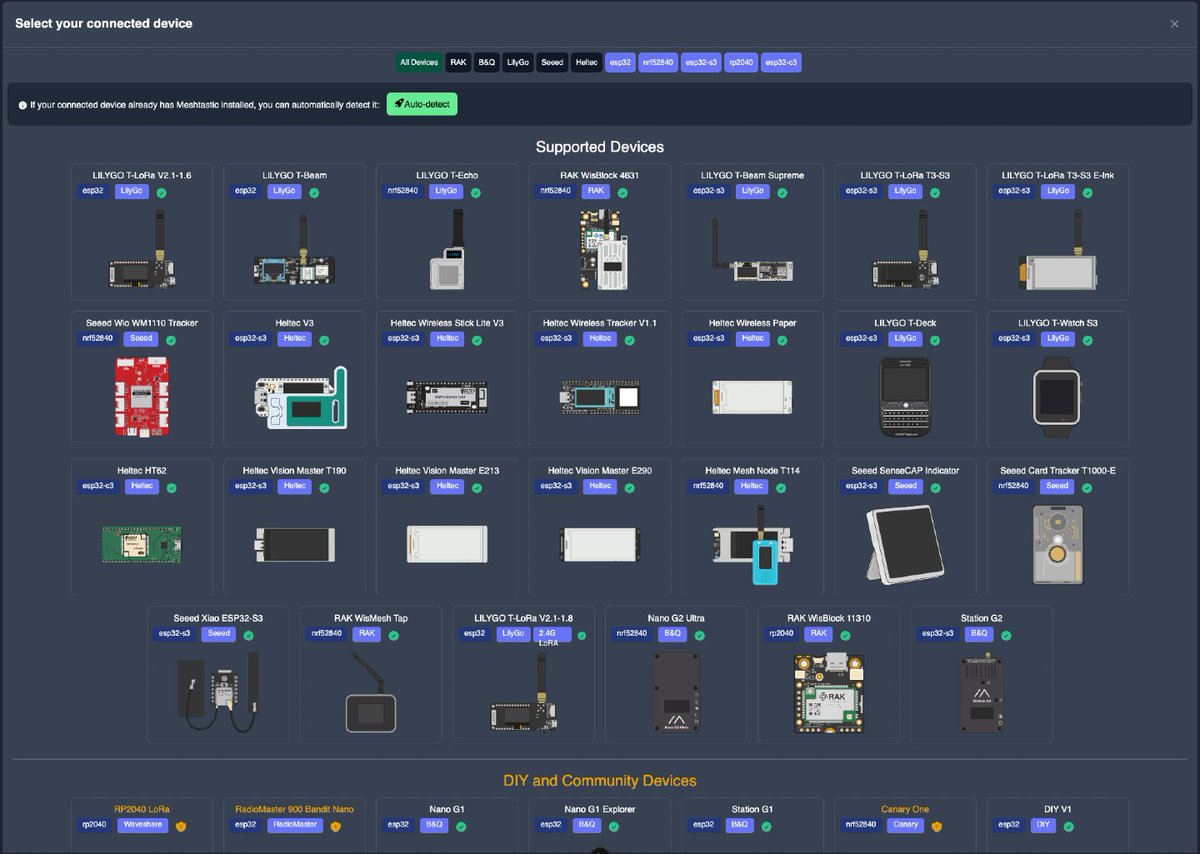Click the 2.4G LoRa tag on T-LoRa V2.1-1.8
The height and width of the screenshot is (854, 1200).
[x=552, y=637]
